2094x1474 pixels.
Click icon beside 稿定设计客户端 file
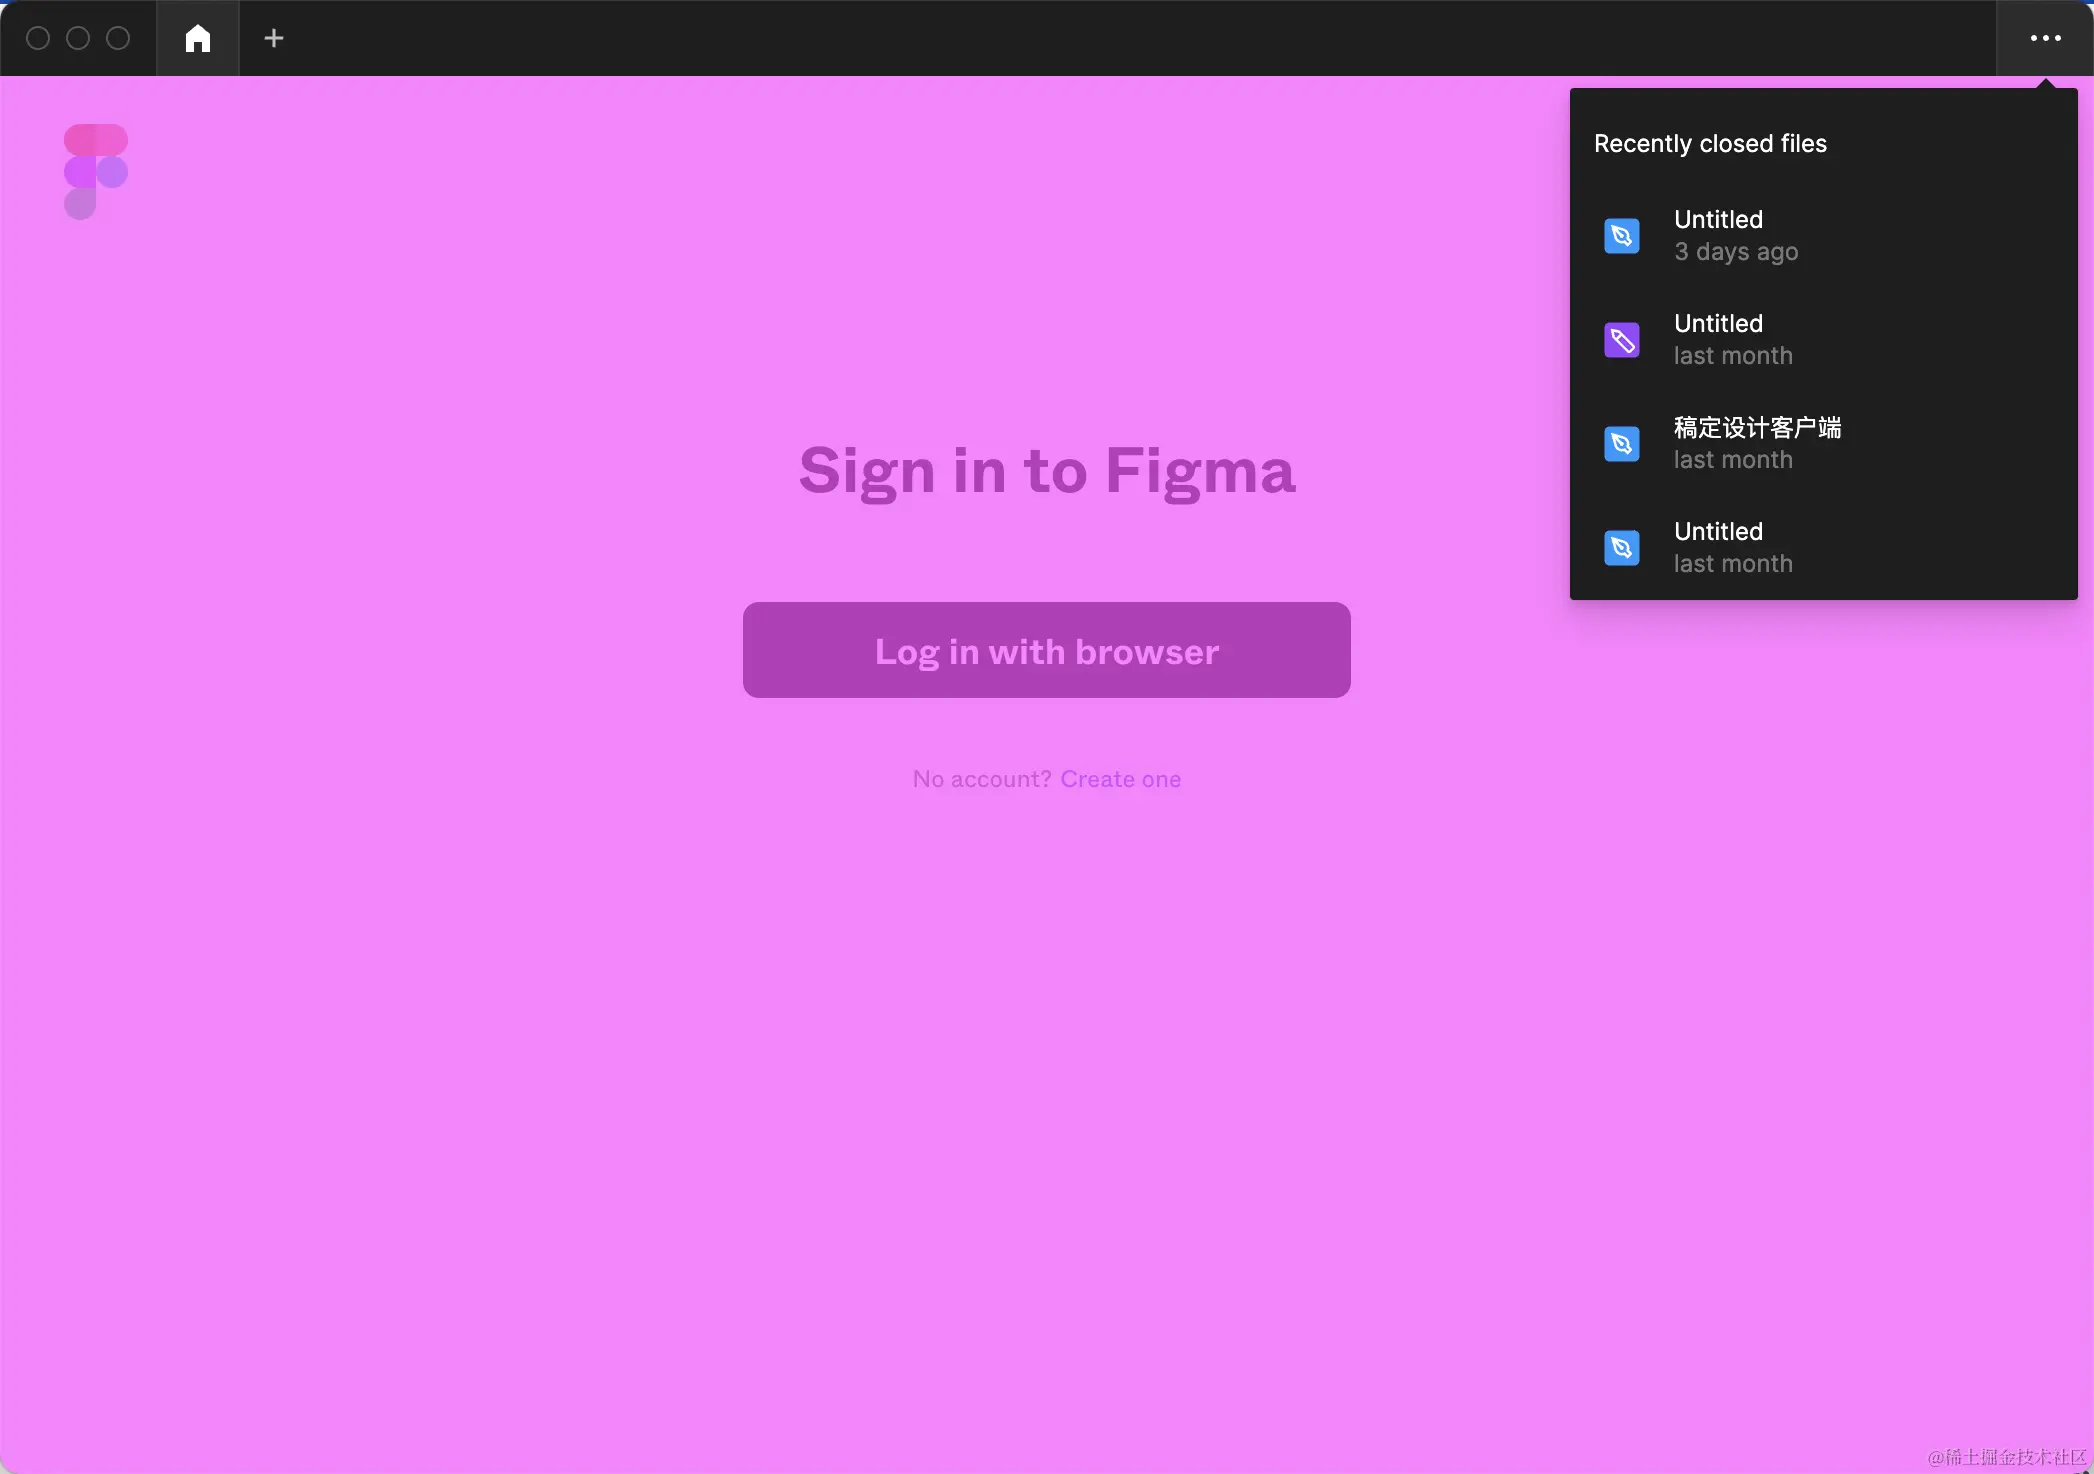coord(1621,444)
